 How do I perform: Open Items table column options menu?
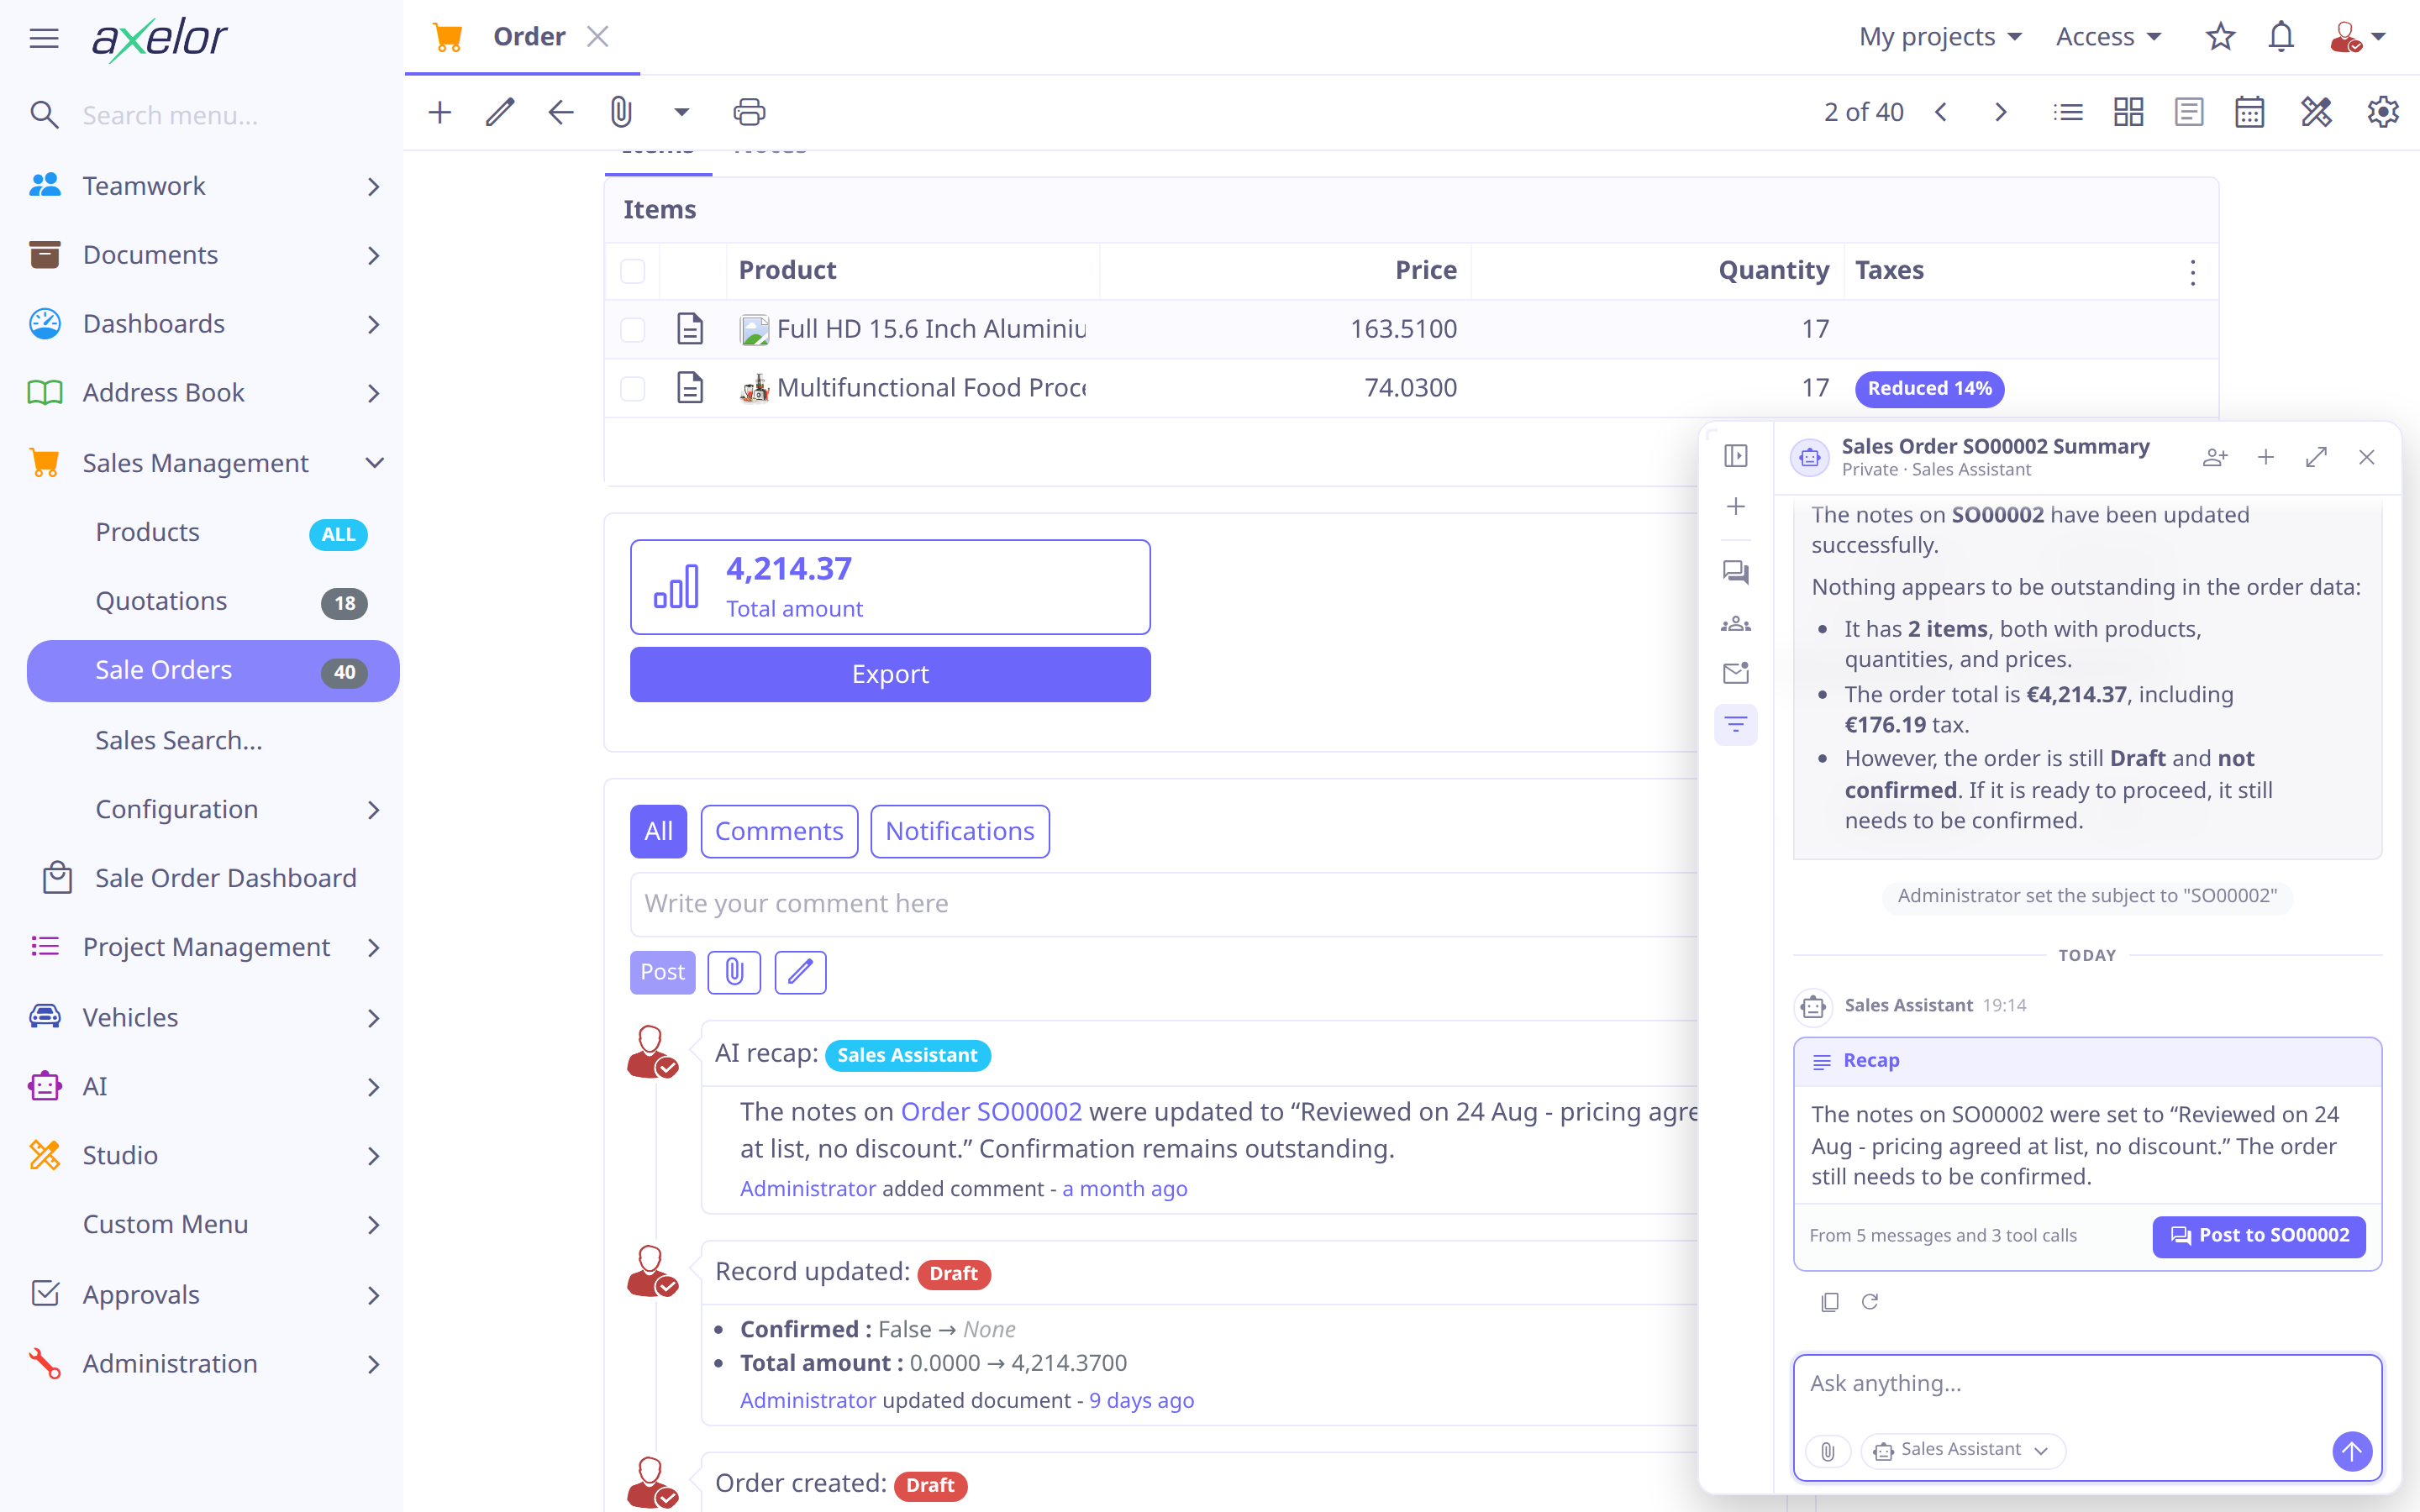(x=2193, y=272)
